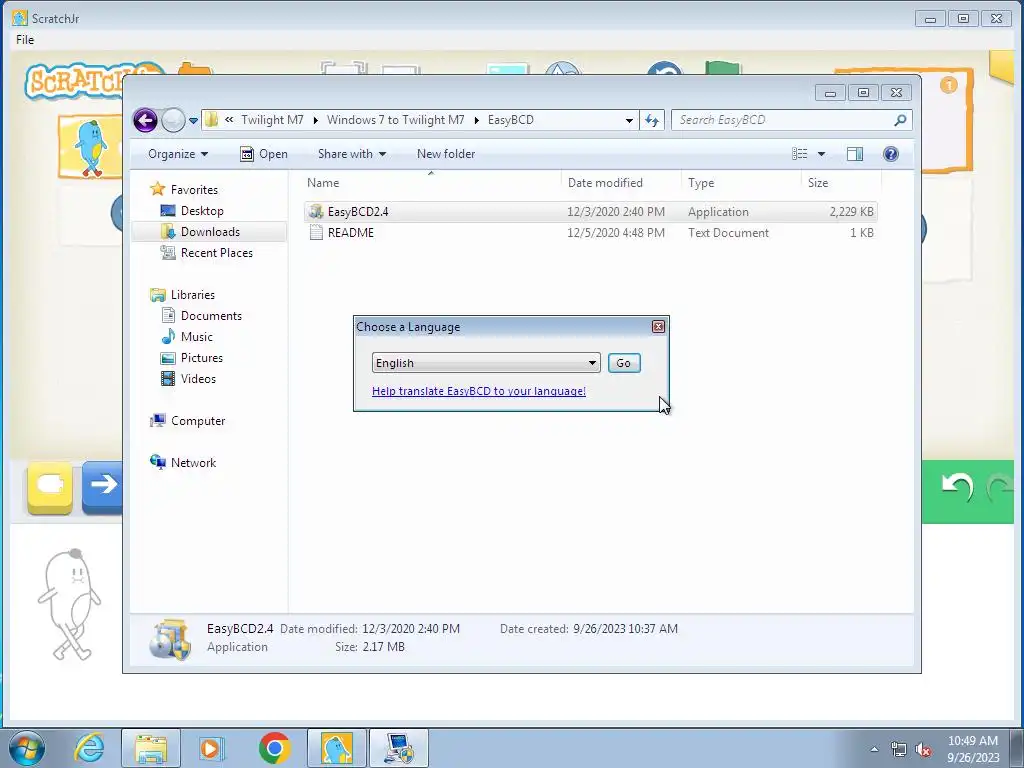
Task: Open Internet Explorer from the taskbar
Action: coord(89,748)
